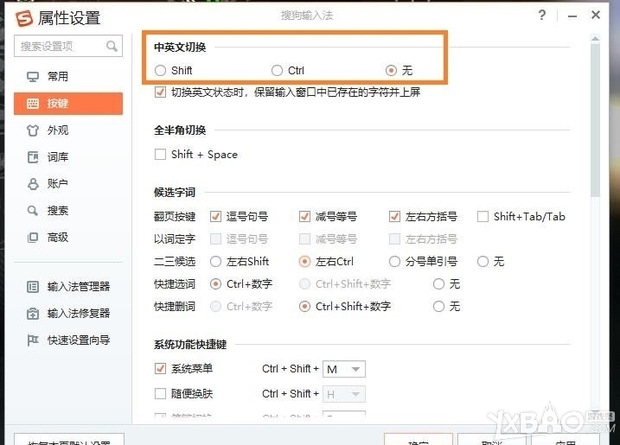This screenshot has height=445, width=620.
Task: Click the 快速设置向导 flag icon
Action: (33, 340)
